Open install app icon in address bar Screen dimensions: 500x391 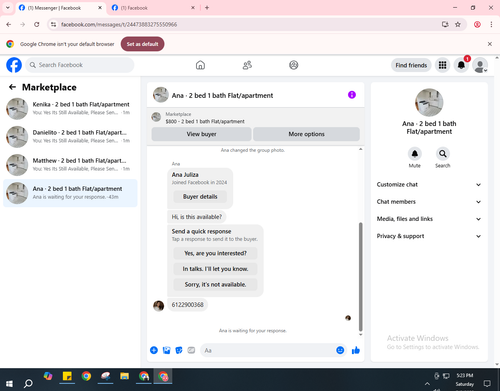[x=445, y=24]
